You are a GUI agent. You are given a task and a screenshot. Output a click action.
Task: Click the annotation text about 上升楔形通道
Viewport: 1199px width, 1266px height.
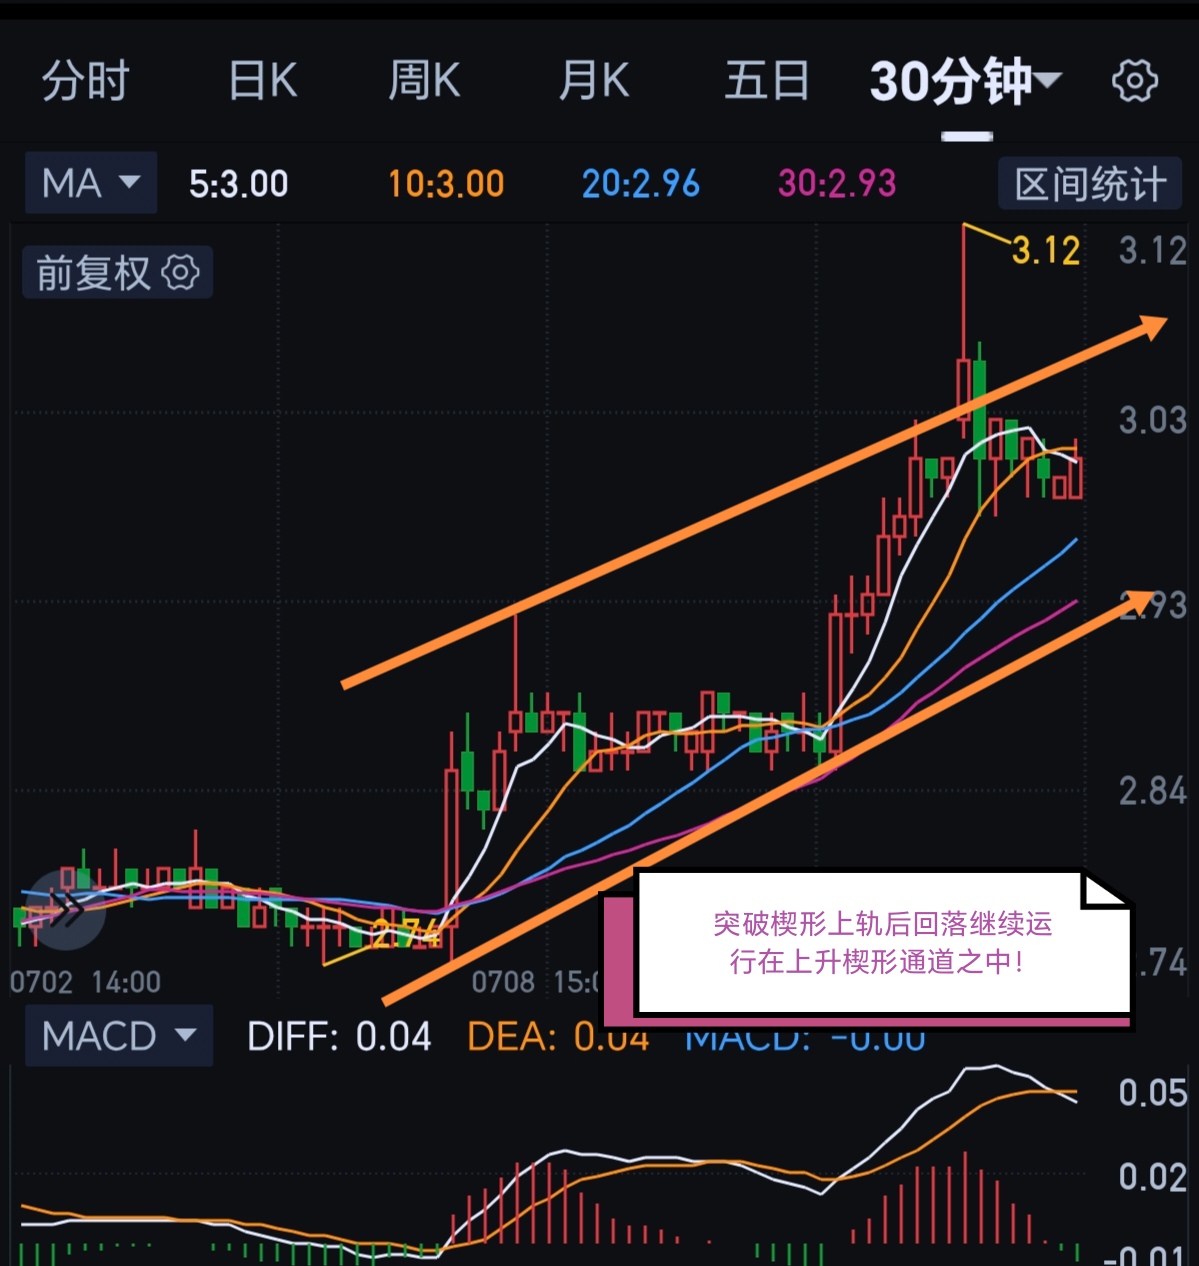882,942
